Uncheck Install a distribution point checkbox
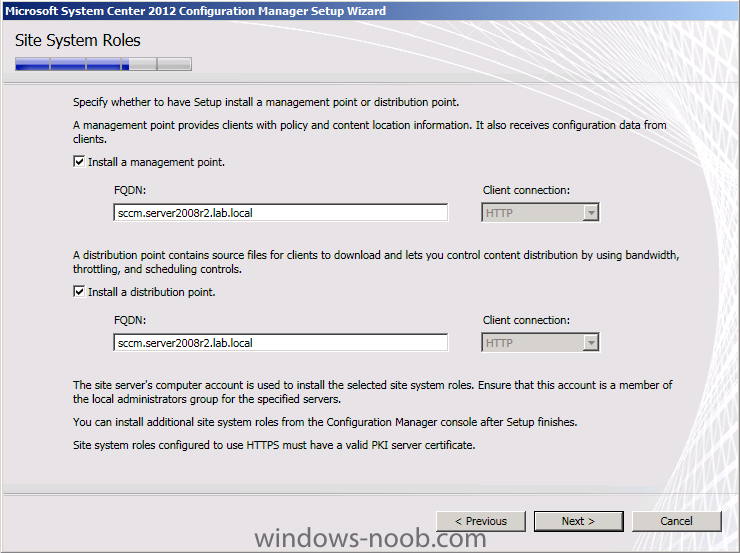Viewport: 740px width, 553px height. (x=79, y=292)
